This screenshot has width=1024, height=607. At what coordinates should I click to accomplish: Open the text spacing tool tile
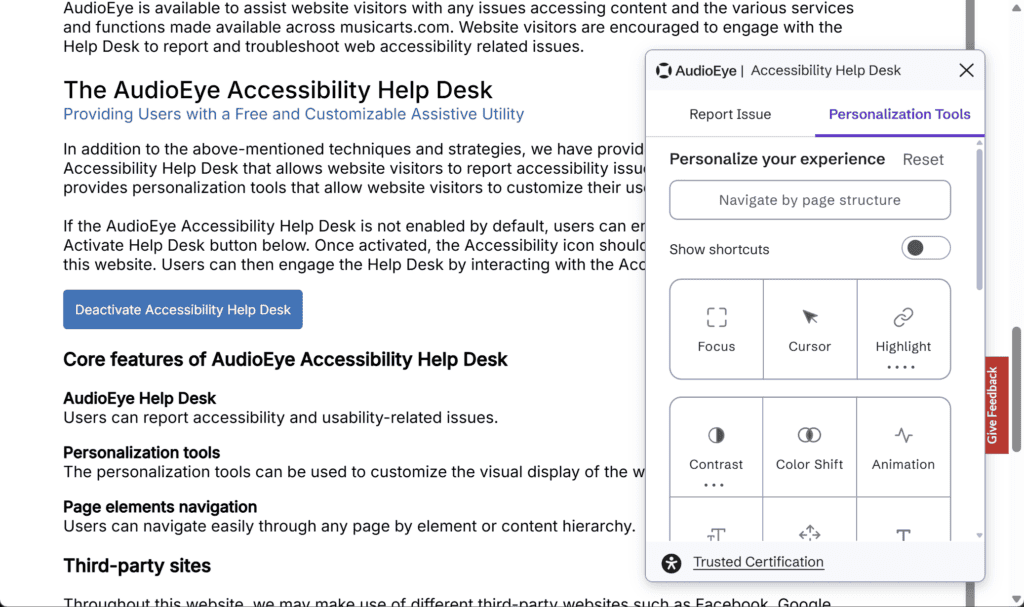point(810,530)
